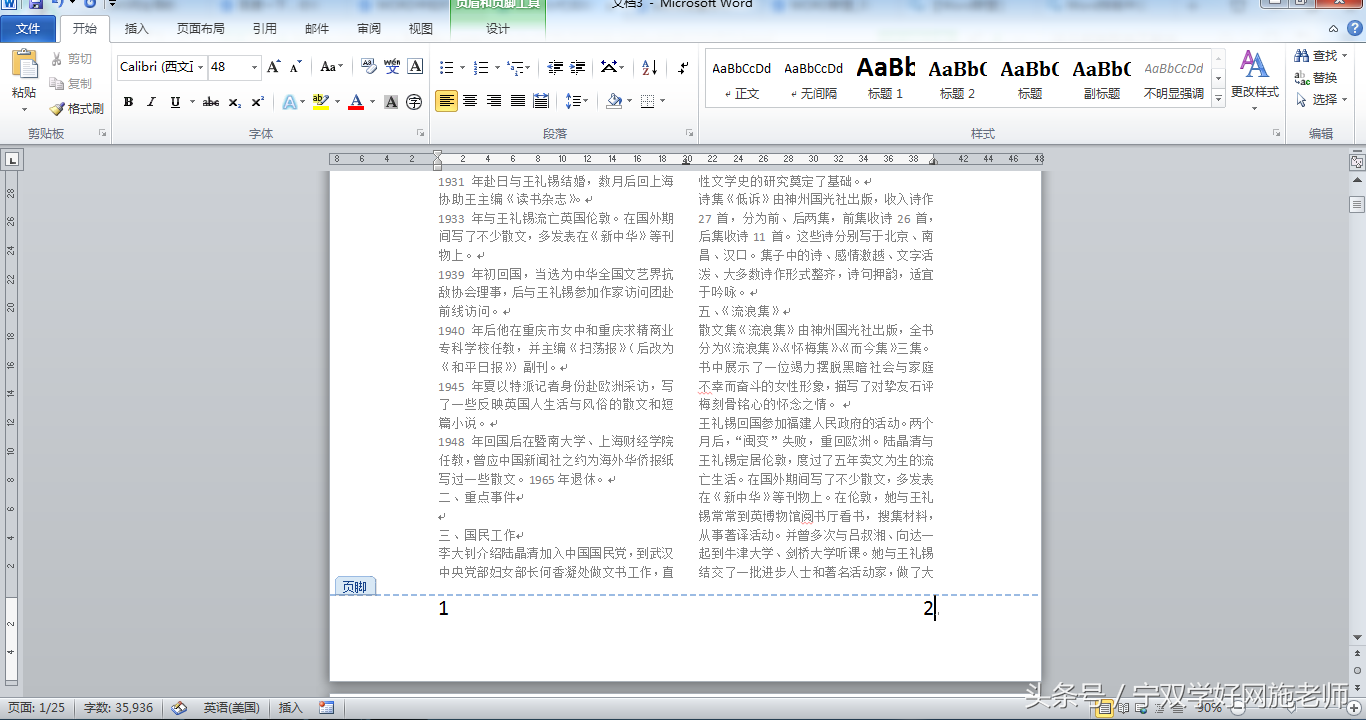Image resolution: width=1366 pixels, height=720 pixels.
Task: Toggle Center paragraph alignment
Action: [469, 101]
